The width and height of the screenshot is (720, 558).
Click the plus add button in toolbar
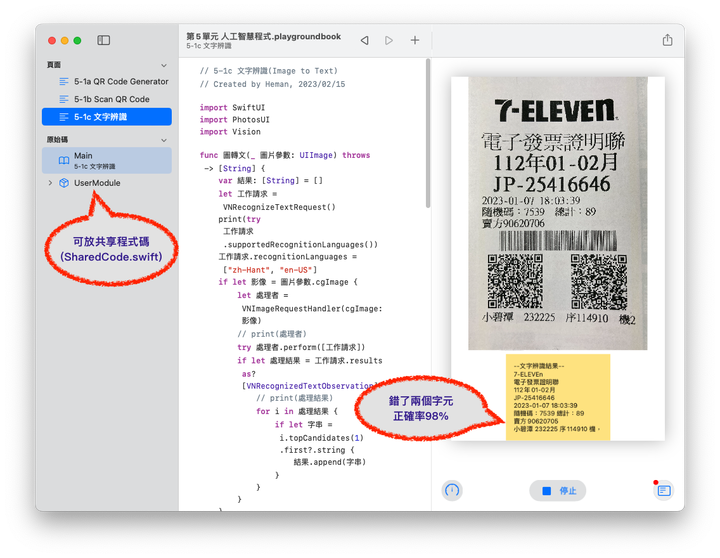[x=415, y=40]
